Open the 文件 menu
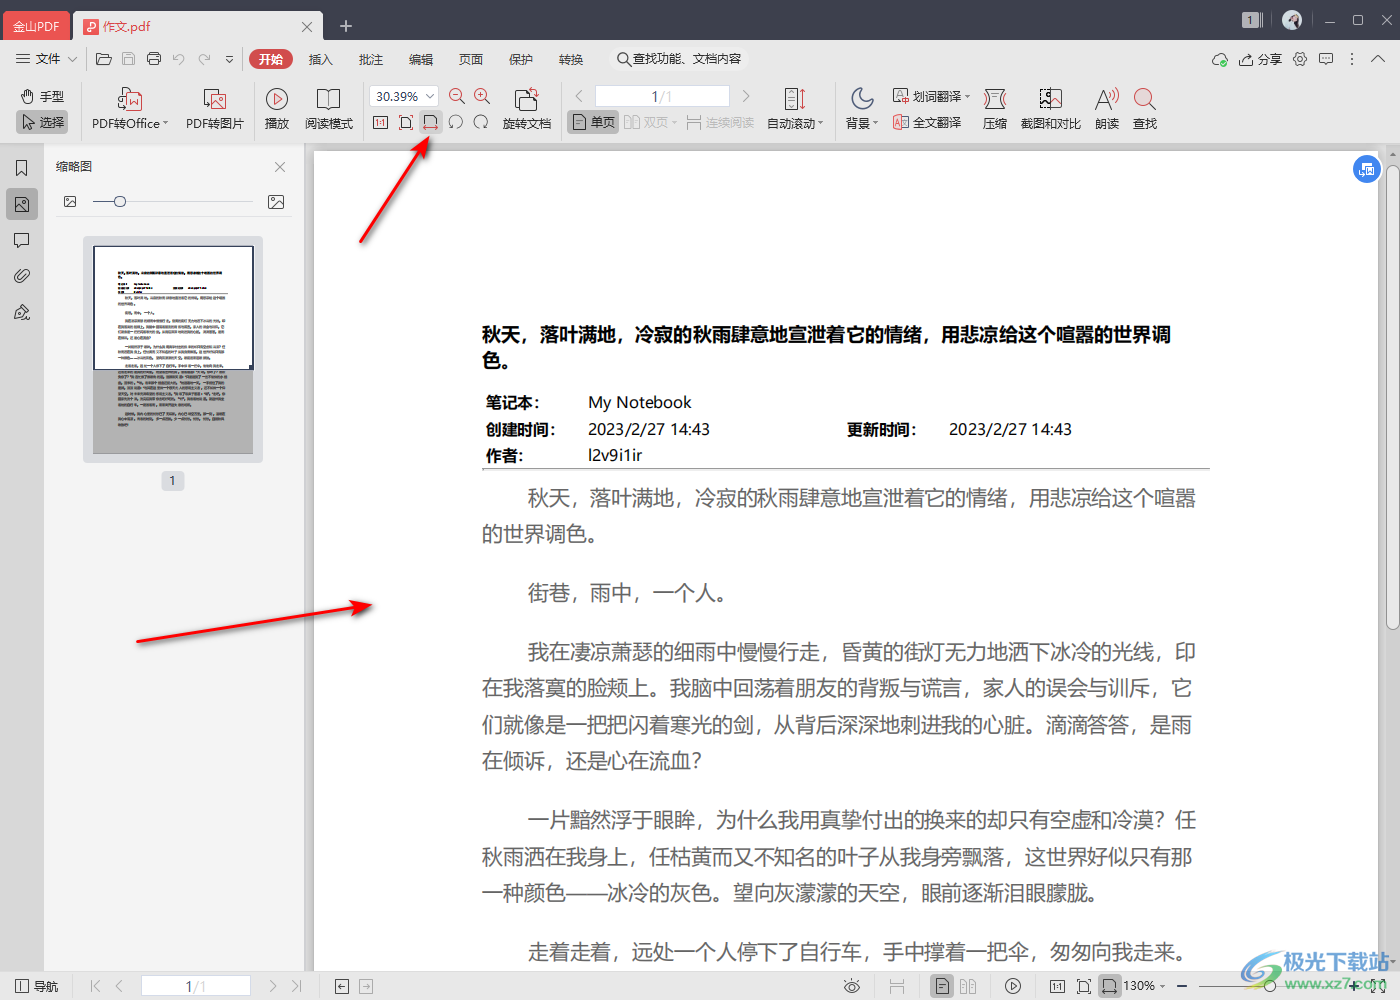1400x1000 pixels. click(x=45, y=59)
